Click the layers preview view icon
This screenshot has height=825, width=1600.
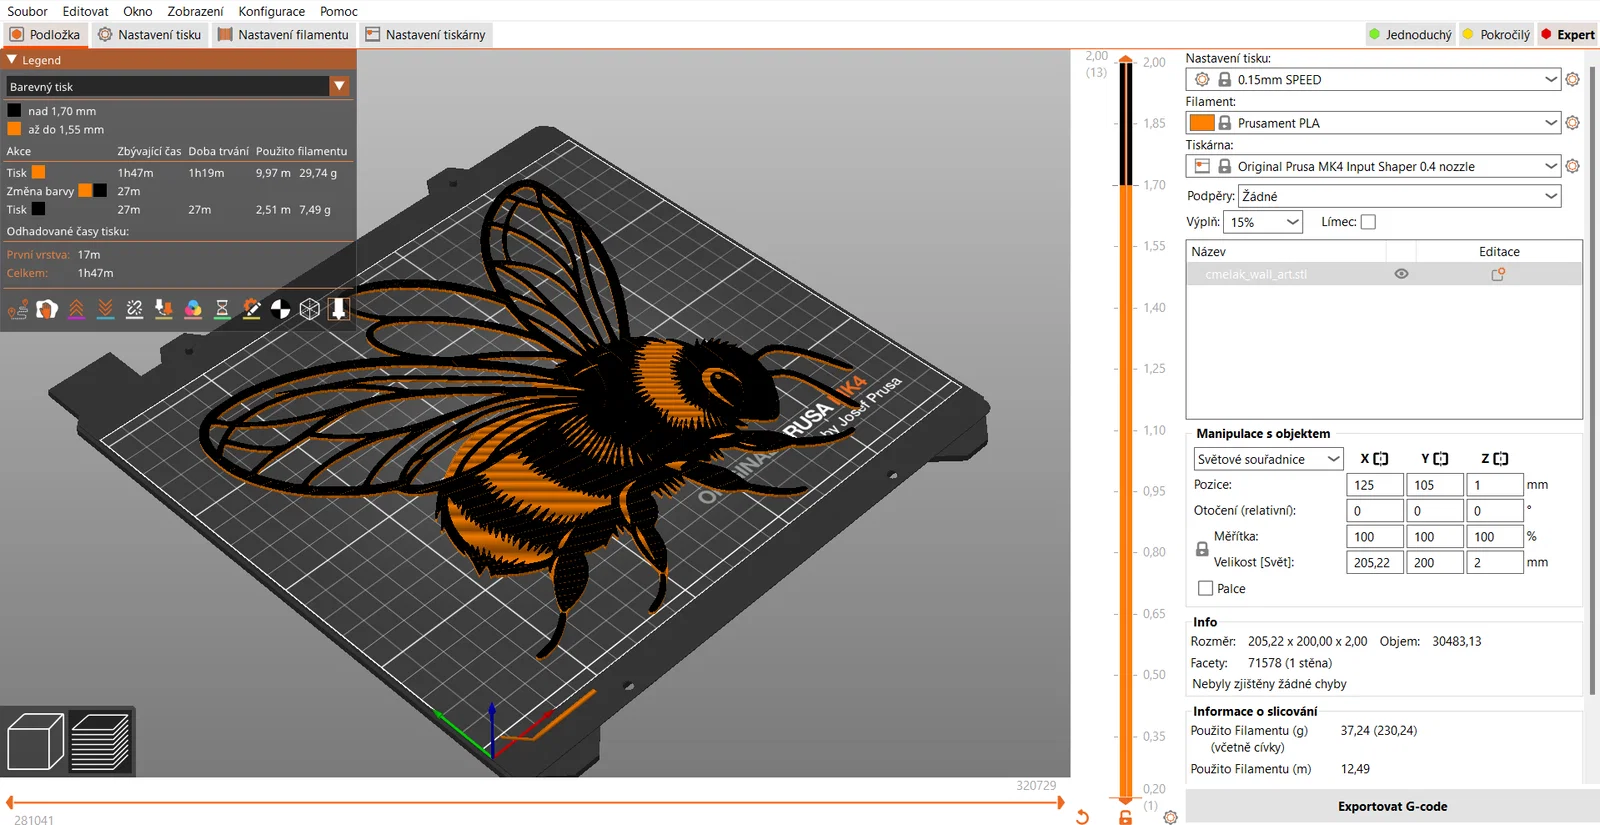(100, 742)
